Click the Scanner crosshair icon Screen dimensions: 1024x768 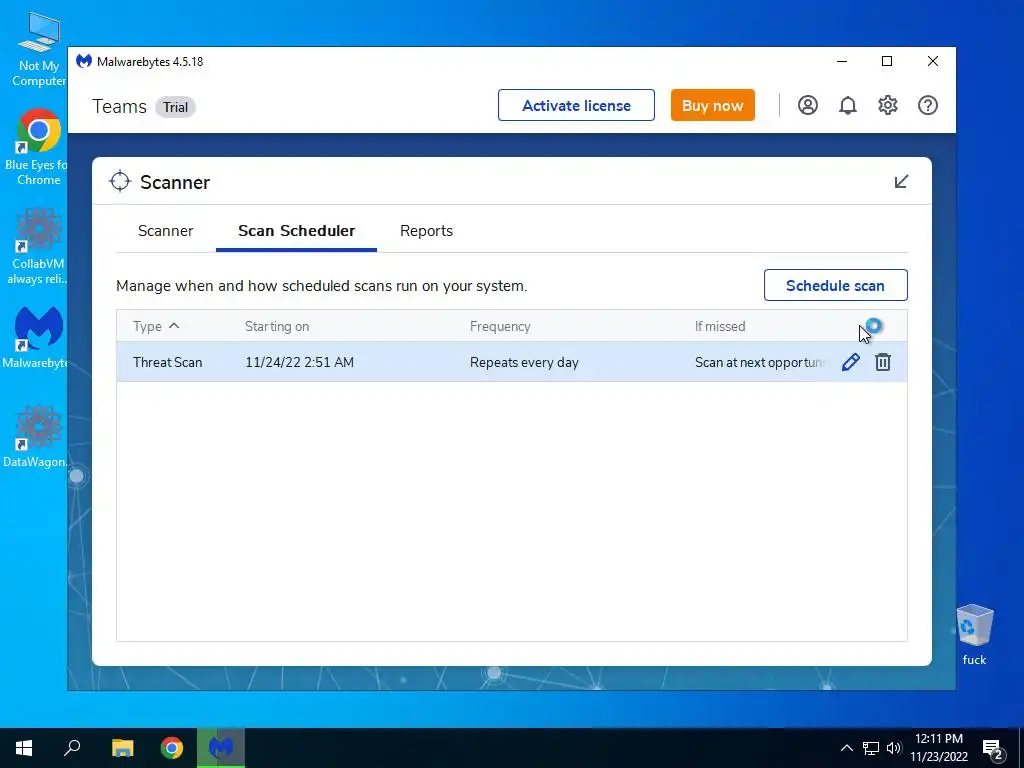(x=120, y=182)
